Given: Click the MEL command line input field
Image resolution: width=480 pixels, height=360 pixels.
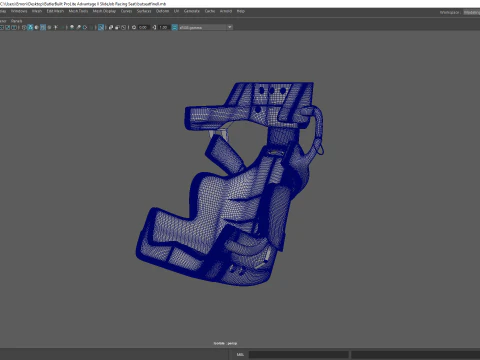Looking at the screenshot, I should pyautogui.click(x=299, y=354).
